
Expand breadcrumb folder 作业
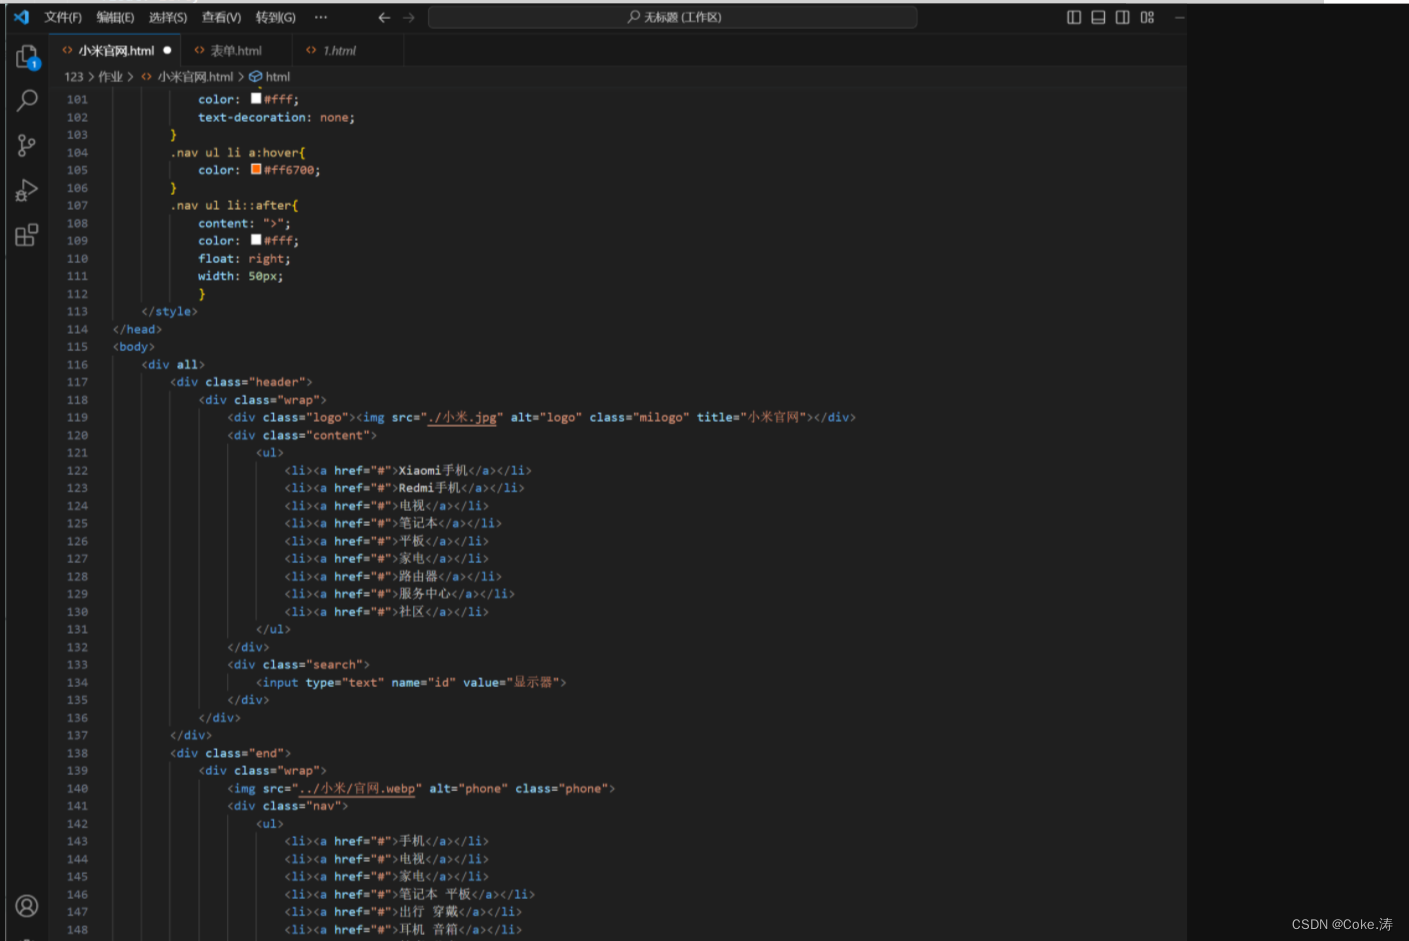point(110,77)
